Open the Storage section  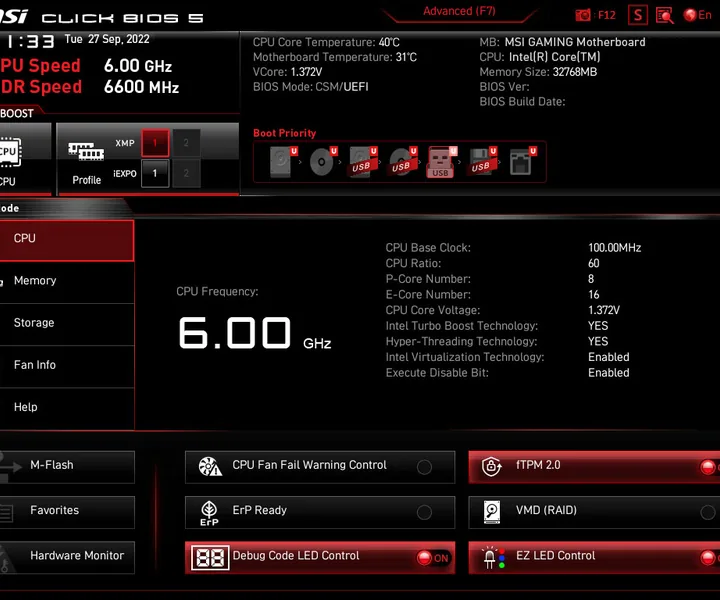point(67,323)
